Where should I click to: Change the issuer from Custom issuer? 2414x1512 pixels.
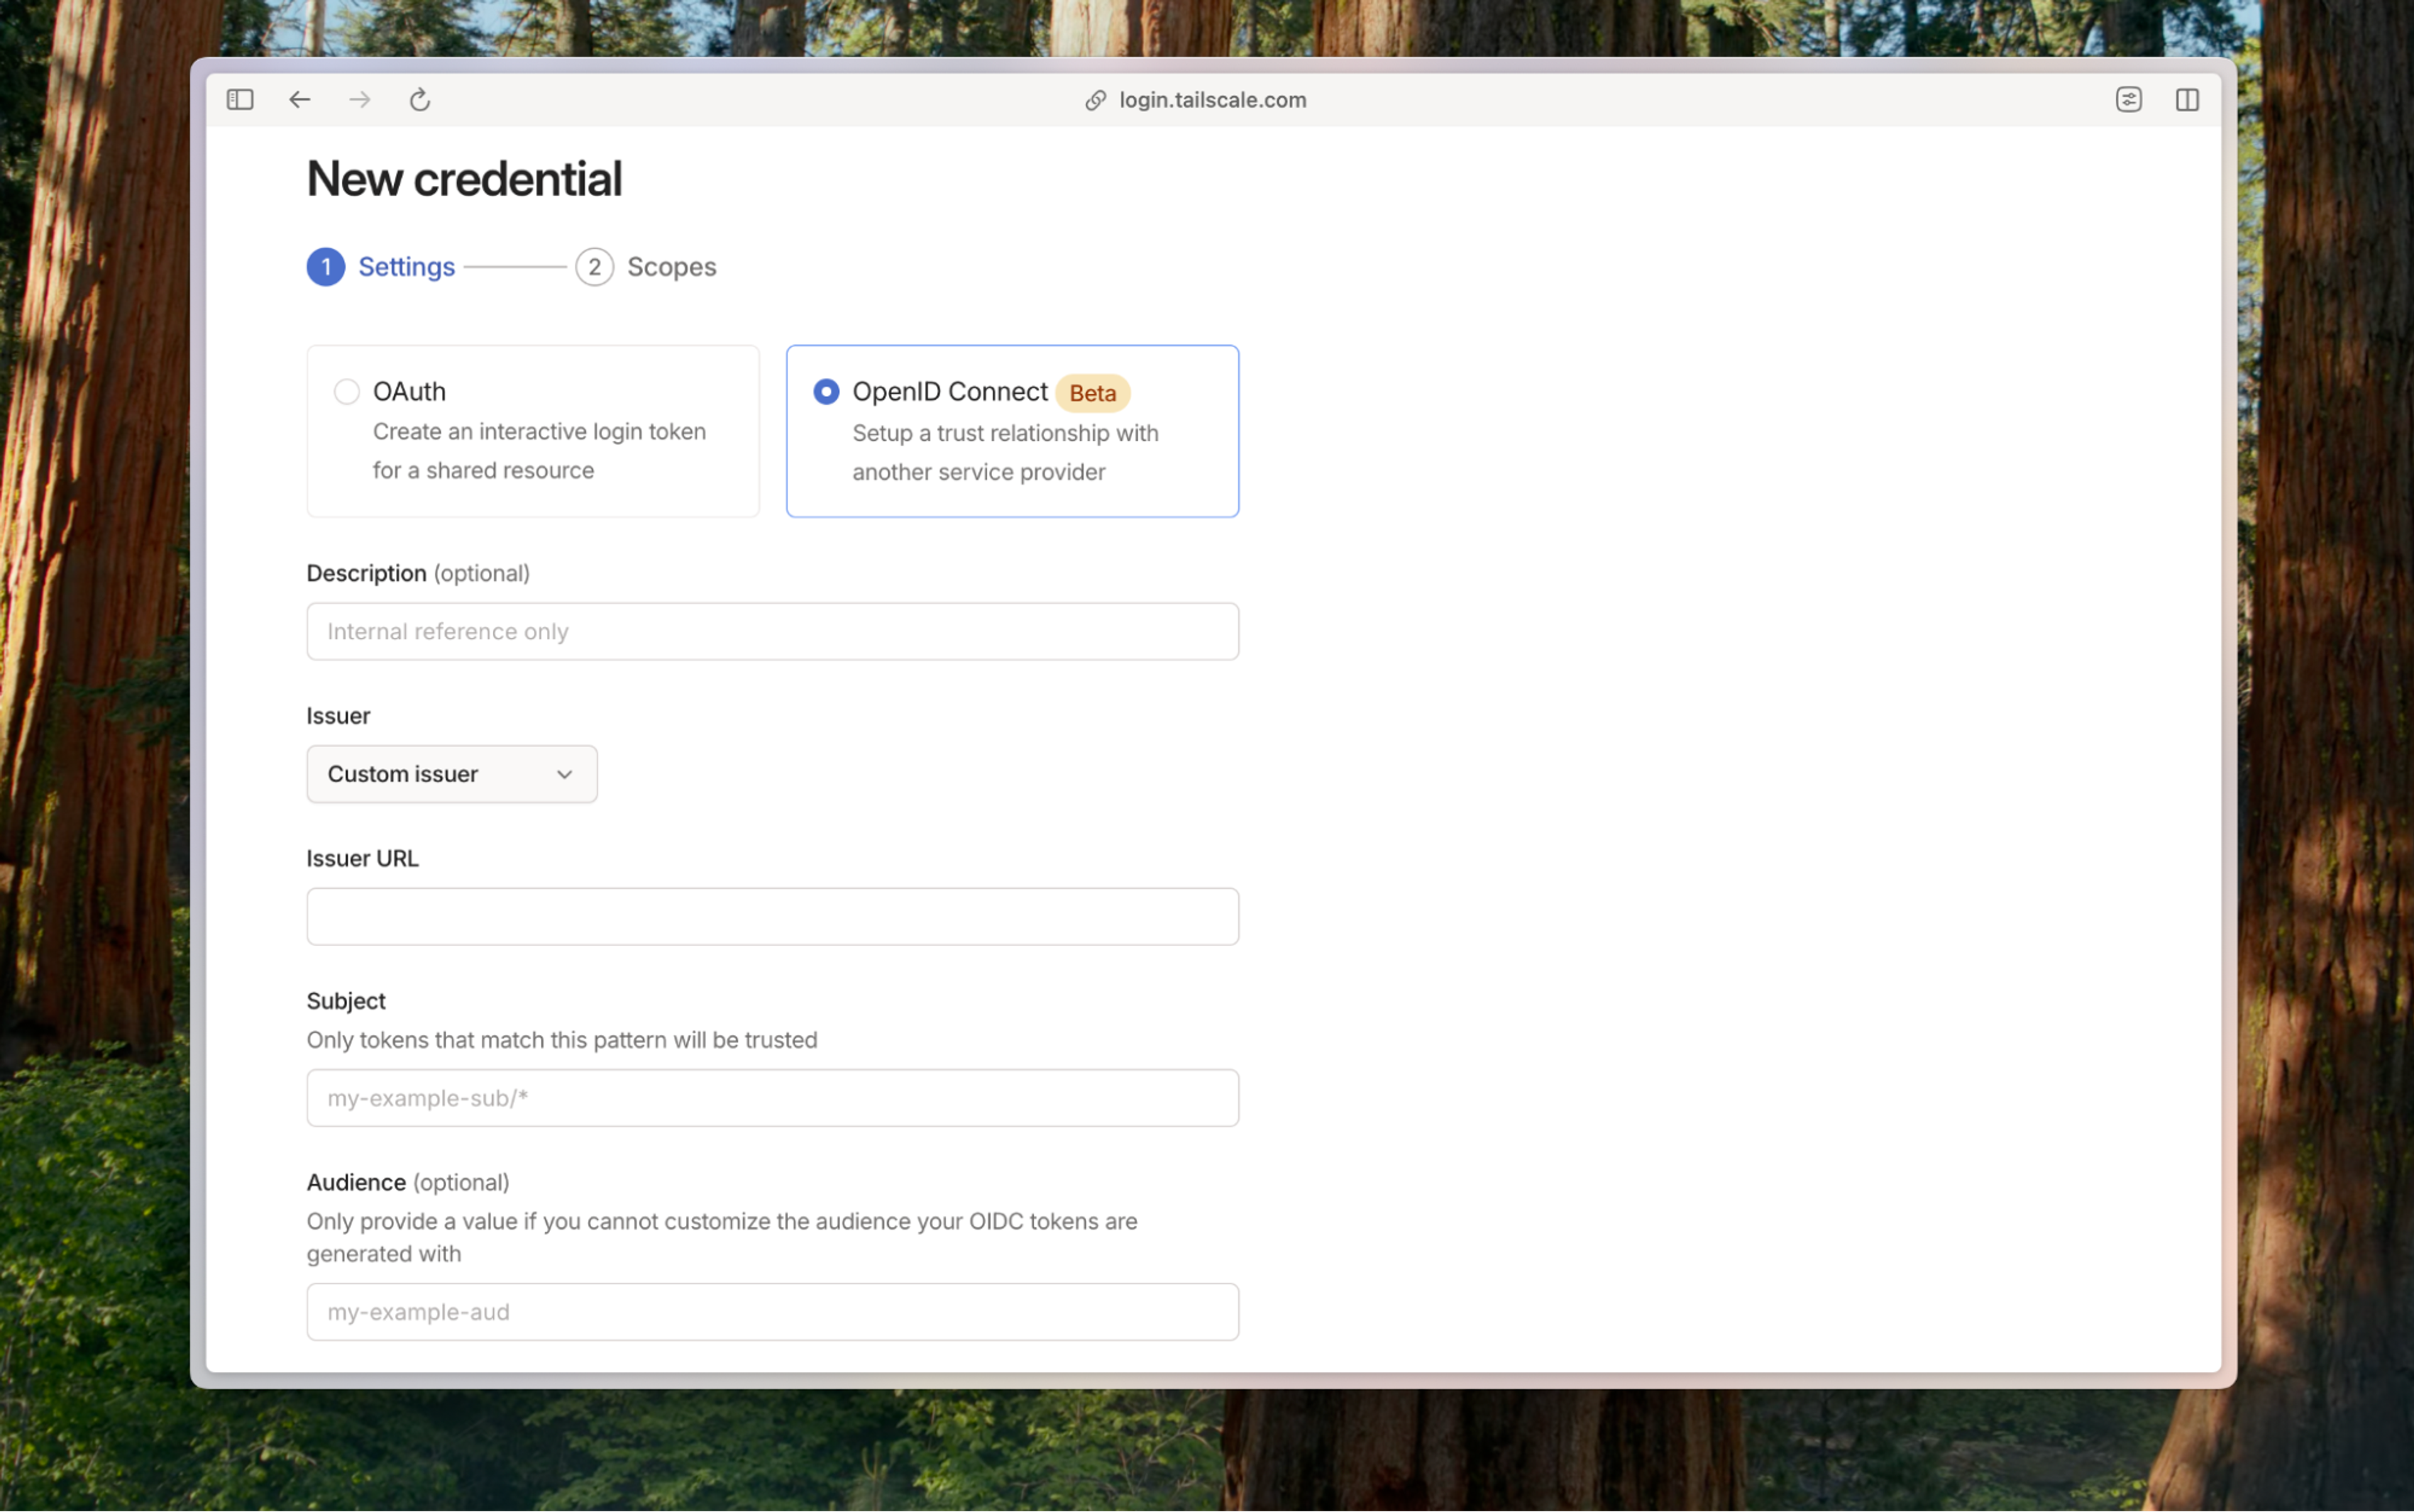tap(451, 773)
